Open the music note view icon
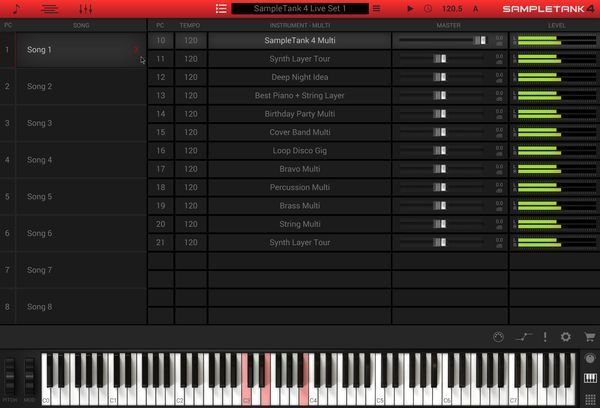Screen dimensions: 600x408 coord(16,8)
